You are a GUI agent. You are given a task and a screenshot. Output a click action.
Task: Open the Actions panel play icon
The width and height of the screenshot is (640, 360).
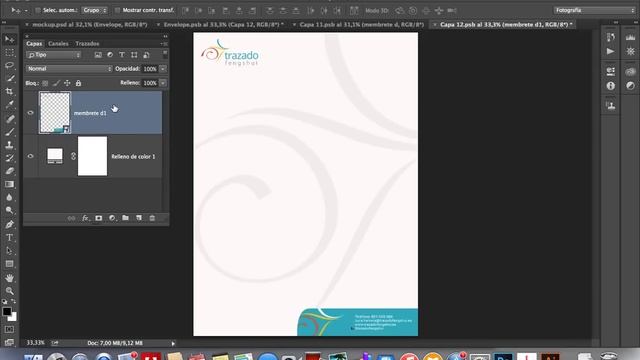coord(611,51)
